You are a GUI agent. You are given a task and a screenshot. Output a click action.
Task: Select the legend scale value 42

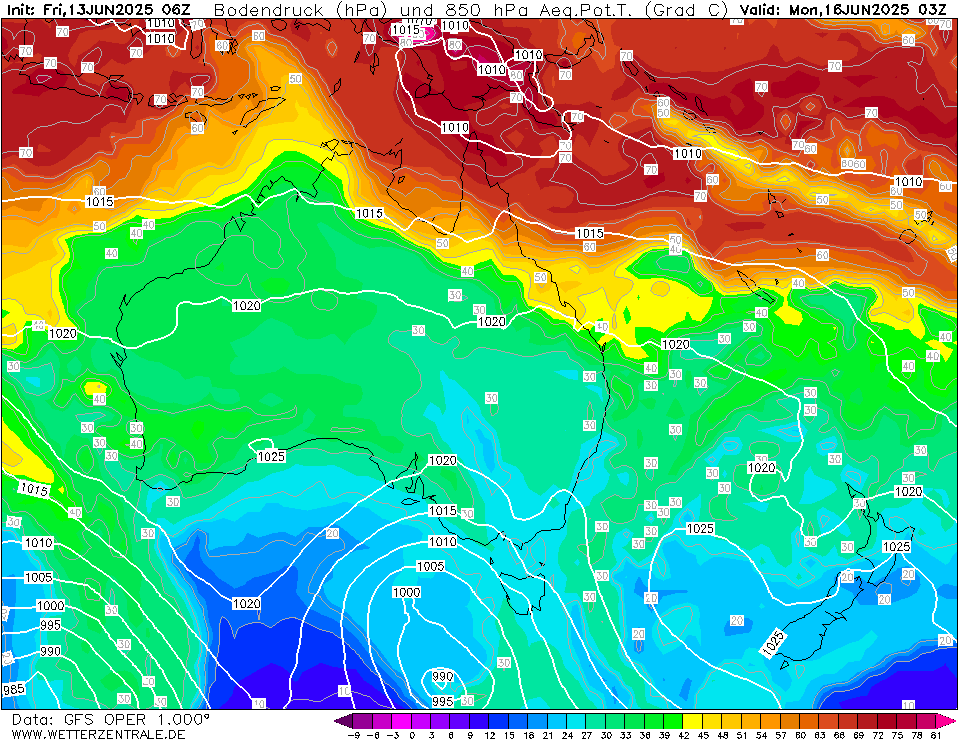pyautogui.click(x=683, y=735)
